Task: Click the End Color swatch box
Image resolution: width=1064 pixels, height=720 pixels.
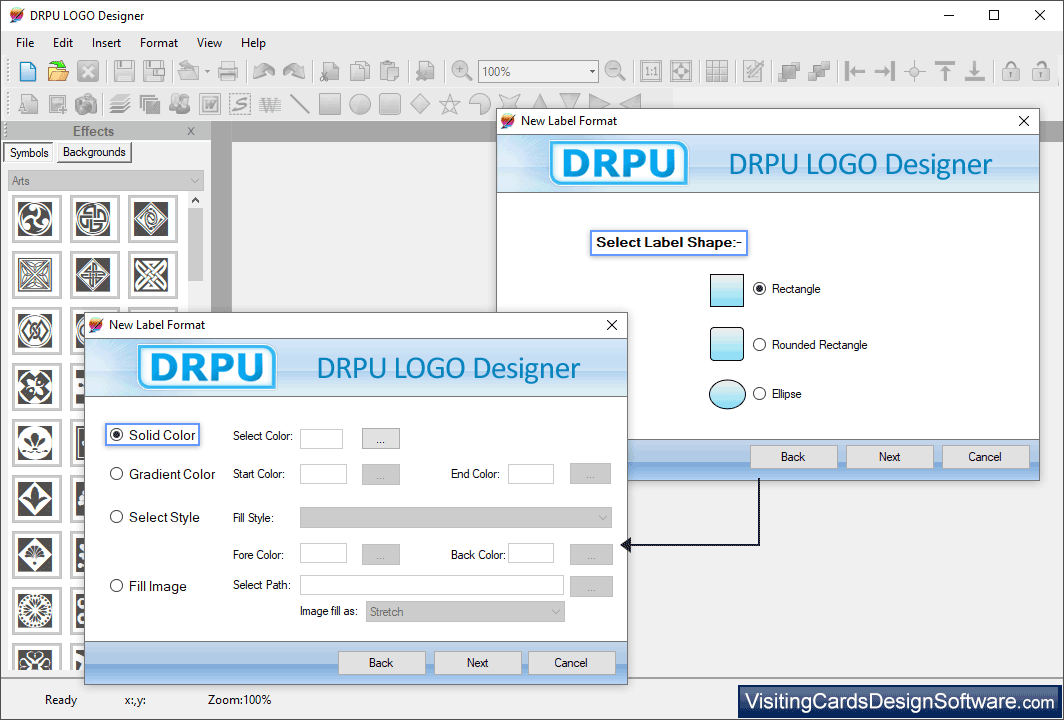Action: 531,474
